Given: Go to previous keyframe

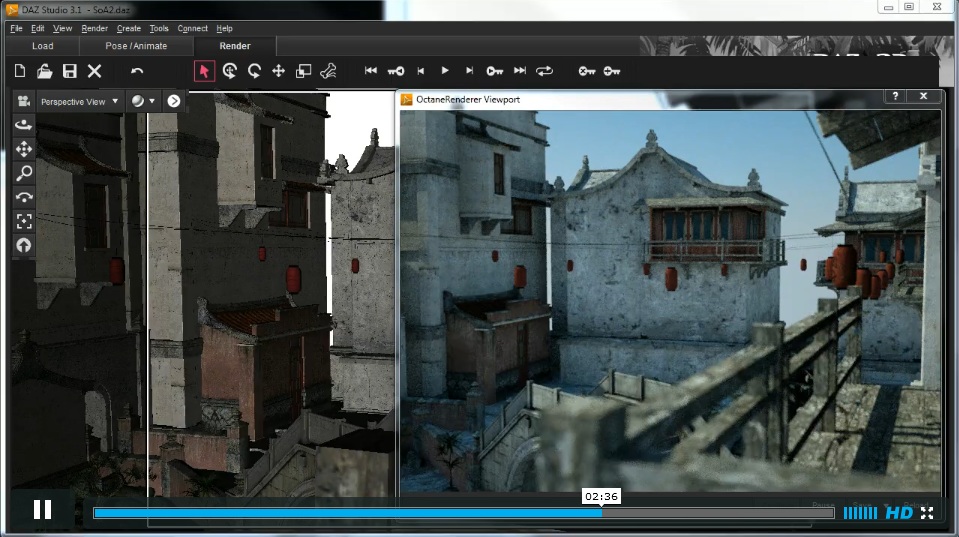Looking at the screenshot, I should coord(396,71).
